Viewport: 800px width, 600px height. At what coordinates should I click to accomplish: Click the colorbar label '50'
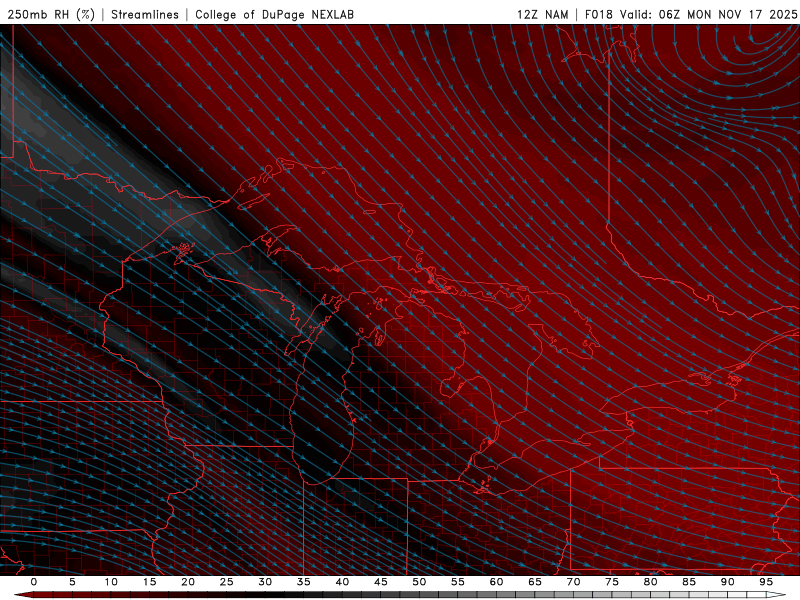pos(419,582)
